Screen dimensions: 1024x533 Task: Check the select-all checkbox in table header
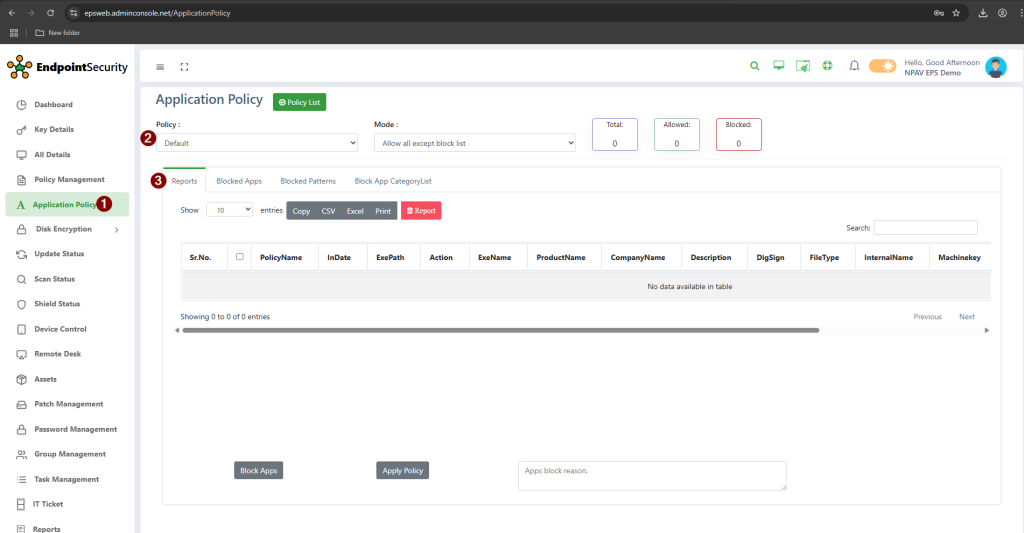240,257
